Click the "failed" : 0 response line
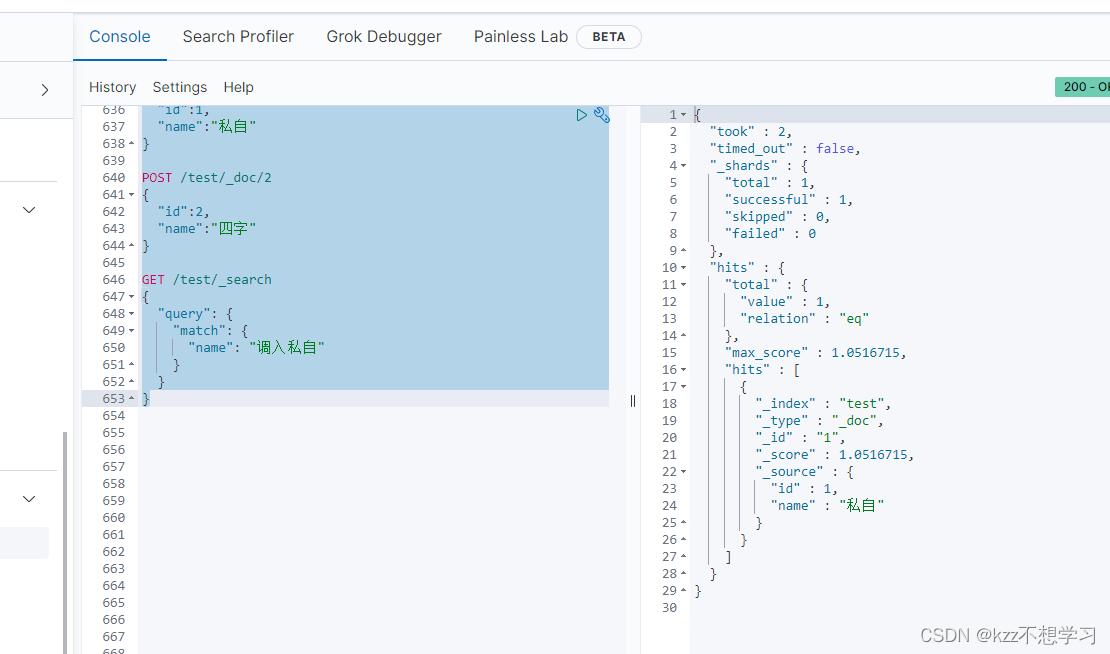1110x654 pixels. 770,234
